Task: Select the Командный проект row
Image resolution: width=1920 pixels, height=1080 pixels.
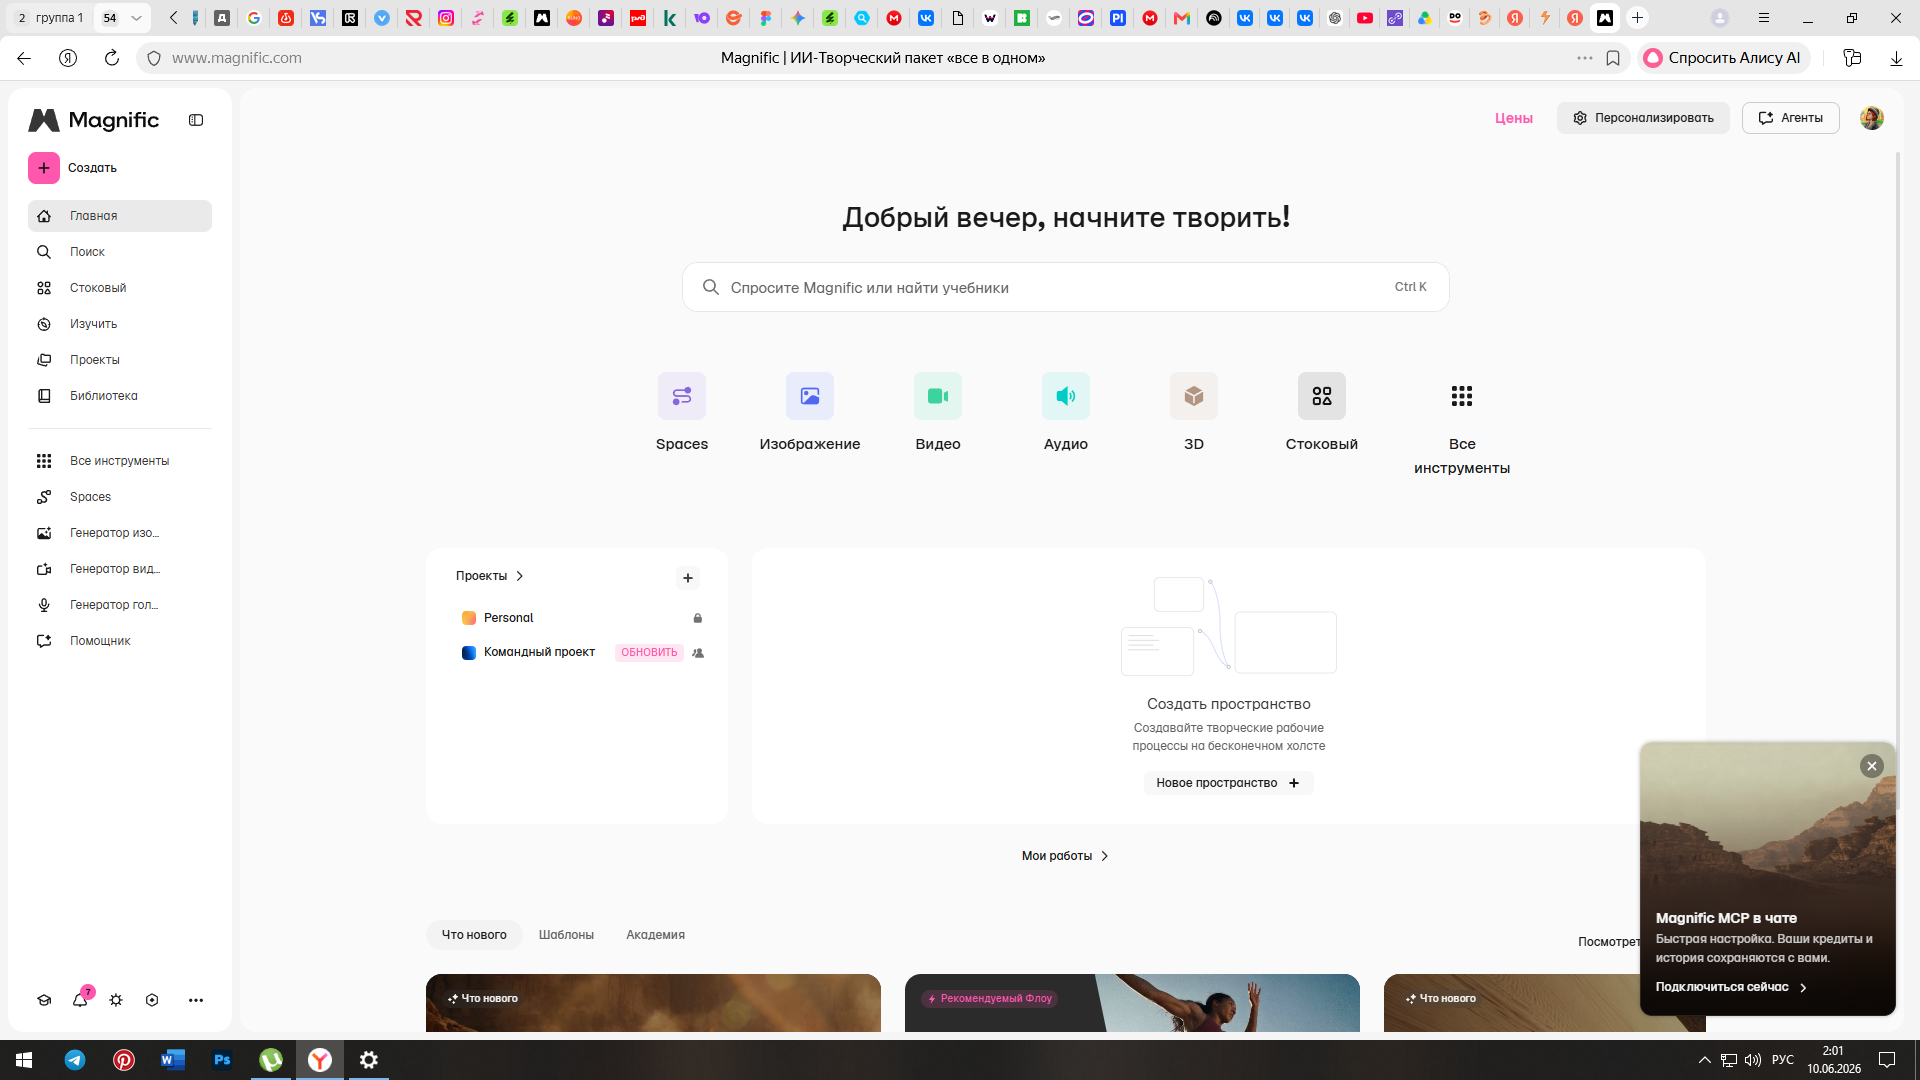Action: pos(582,652)
